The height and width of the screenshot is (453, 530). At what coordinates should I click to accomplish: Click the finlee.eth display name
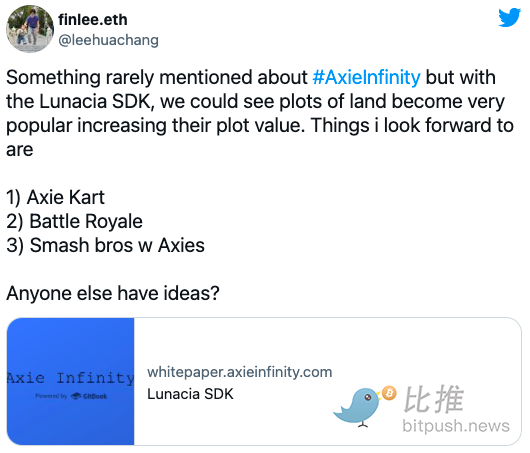(x=93, y=20)
